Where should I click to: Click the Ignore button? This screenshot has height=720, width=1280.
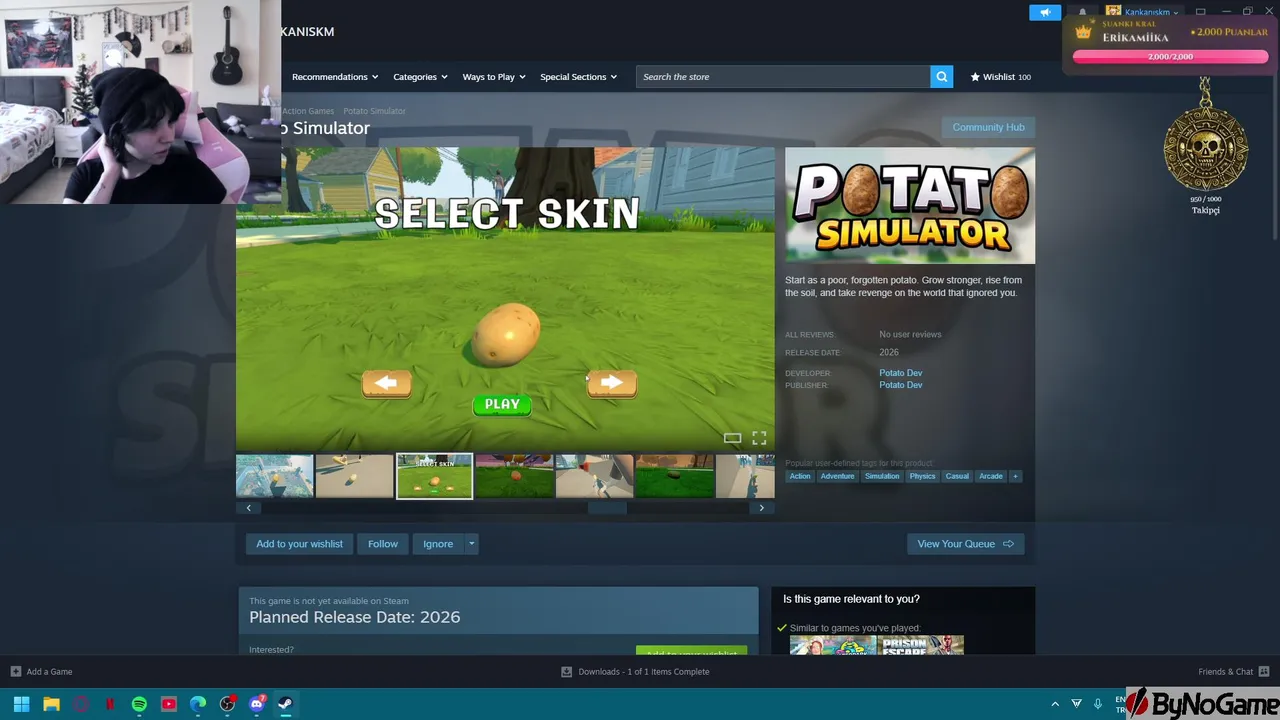tap(438, 544)
